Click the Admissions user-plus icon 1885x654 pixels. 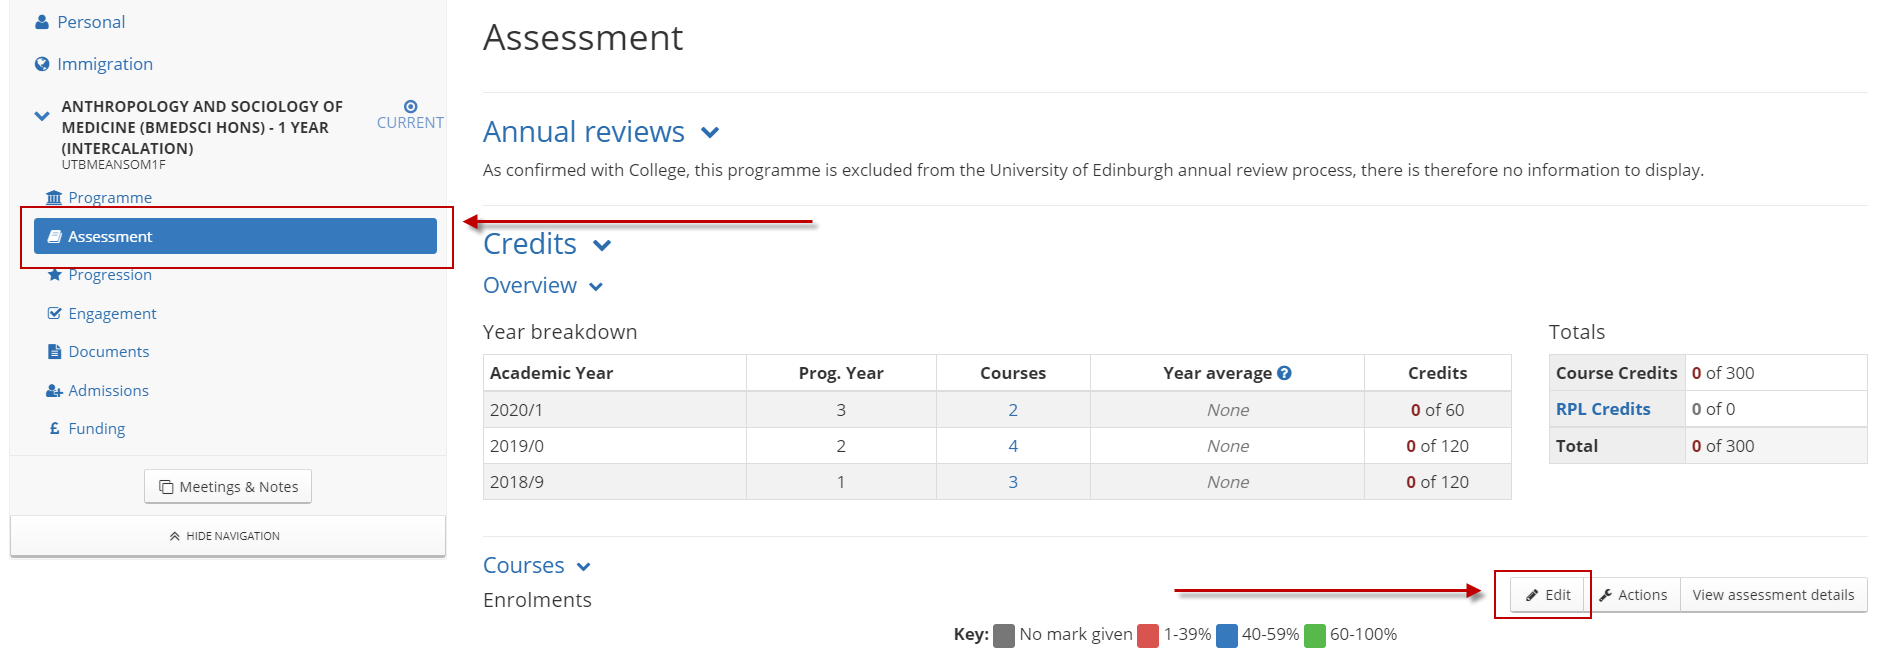pos(55,391)
